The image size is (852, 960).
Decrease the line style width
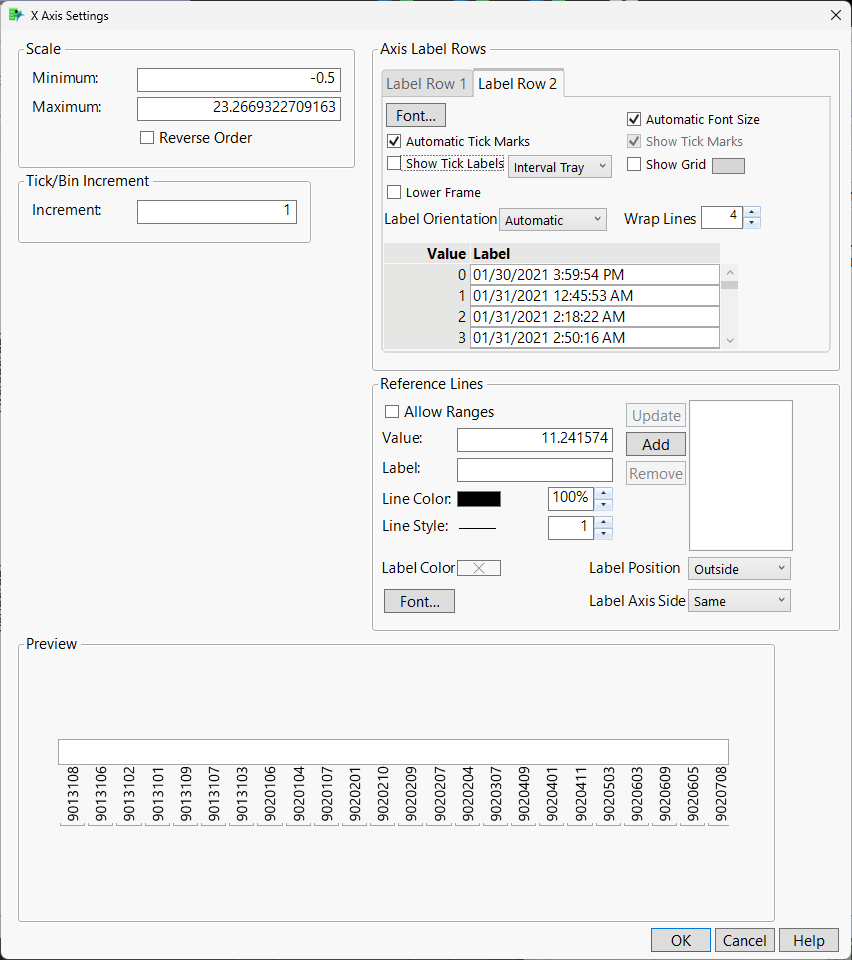tap(604, 534)
